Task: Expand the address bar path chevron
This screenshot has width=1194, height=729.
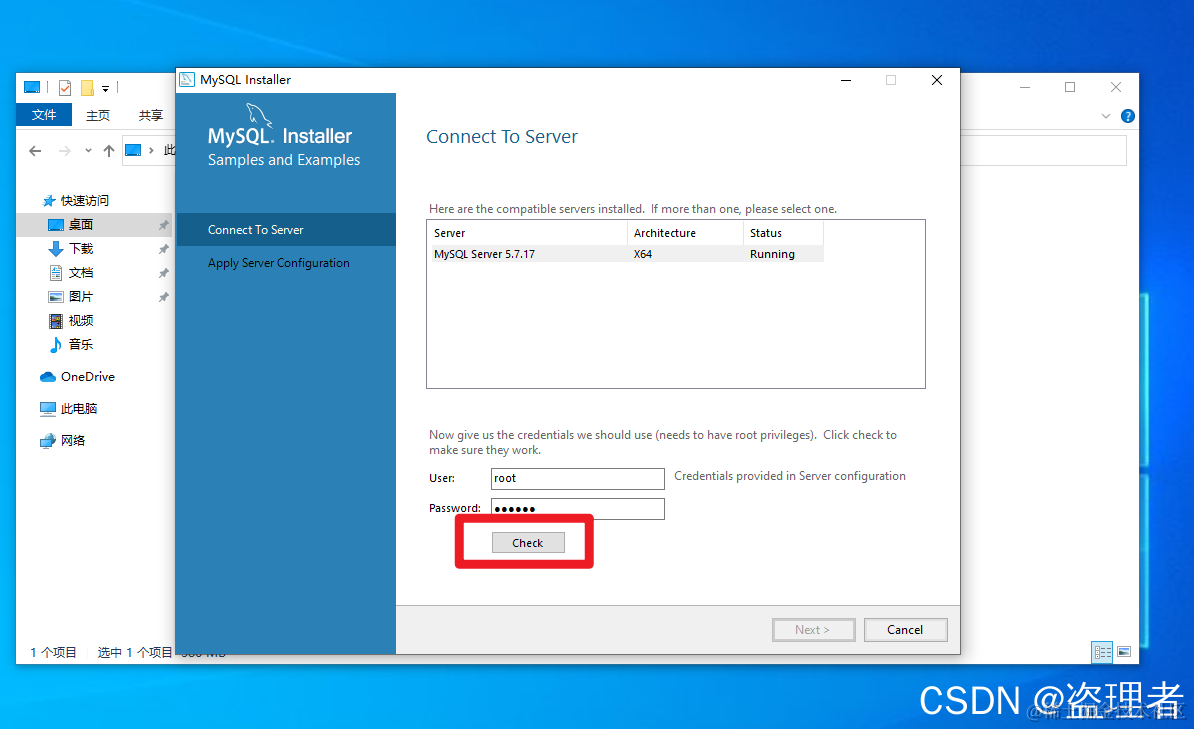Action: tap(152, 151)
